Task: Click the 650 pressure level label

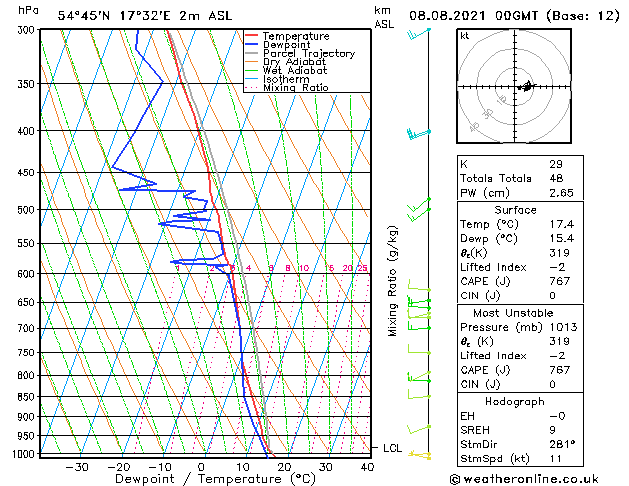Action: (x=28, y=302)
